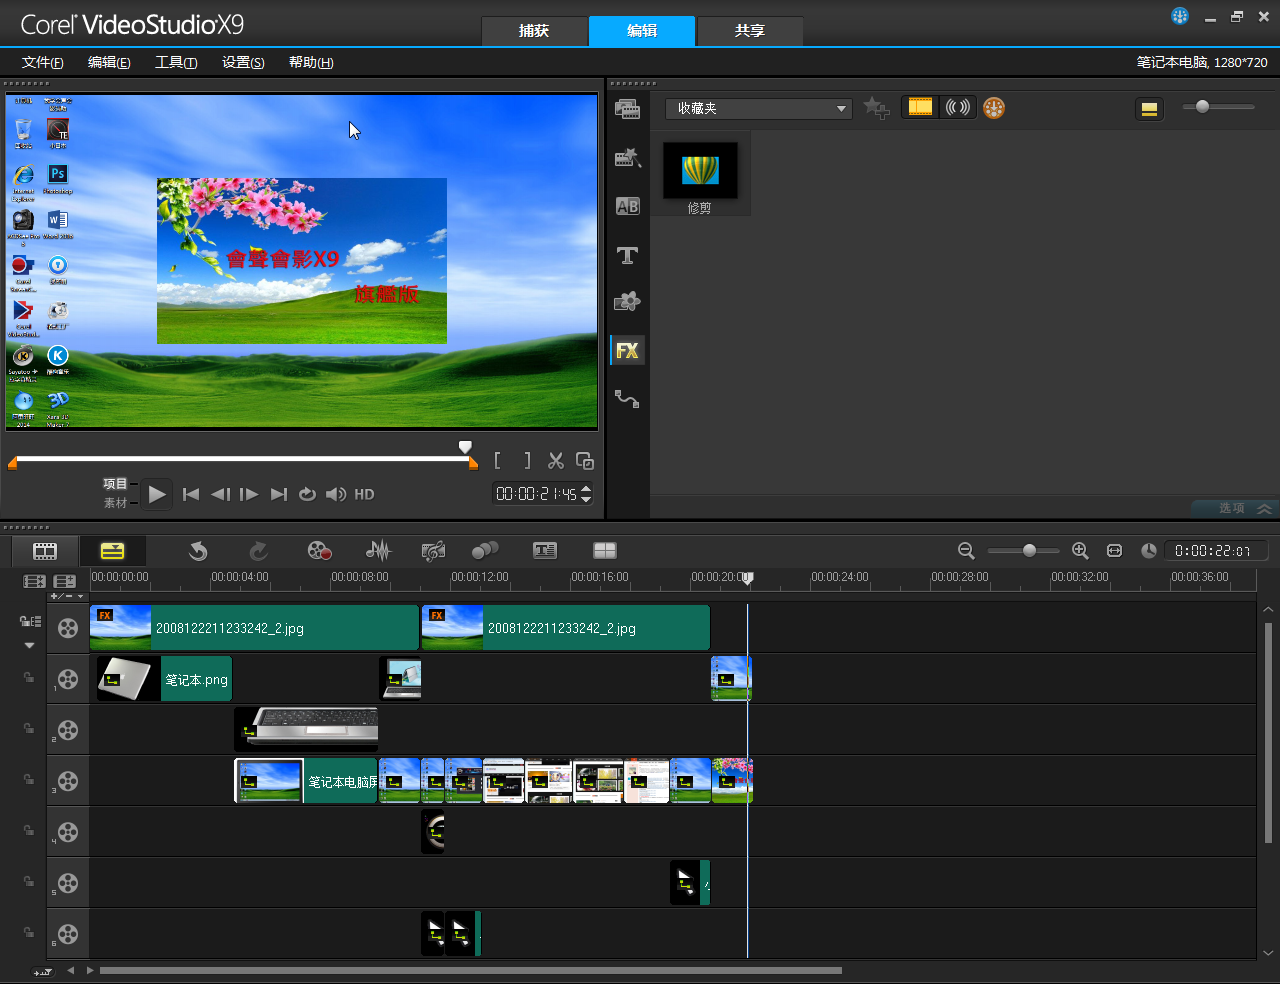Show audio filters in the library
Viewport: 1280px width, 984px height.
(958, 107)
